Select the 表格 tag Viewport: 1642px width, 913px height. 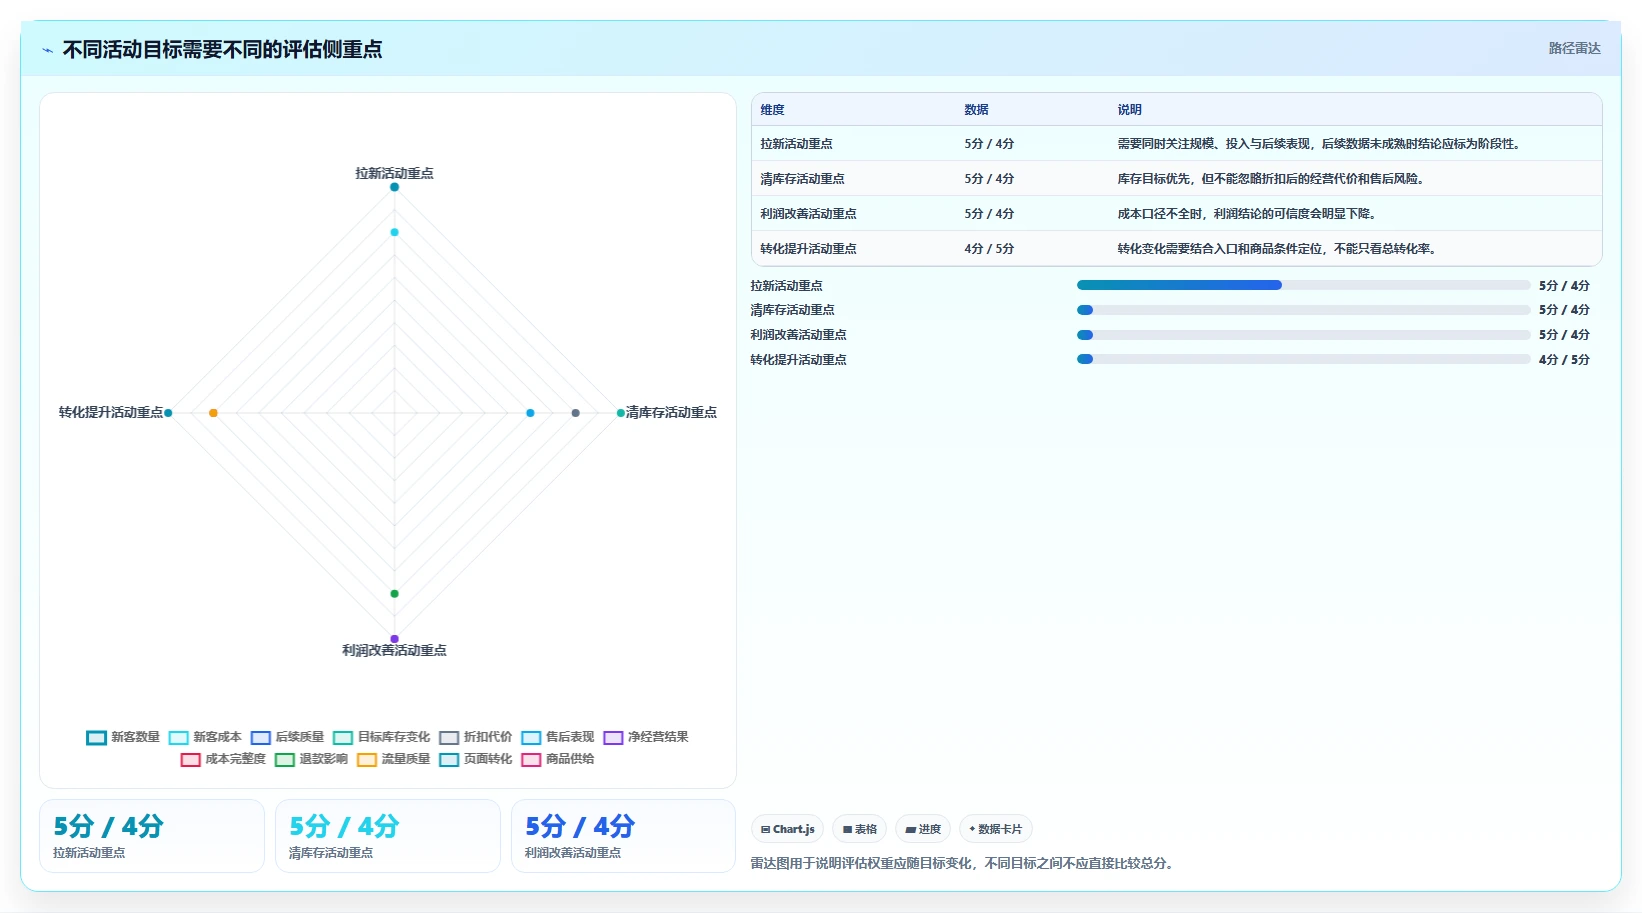point(860,829)
